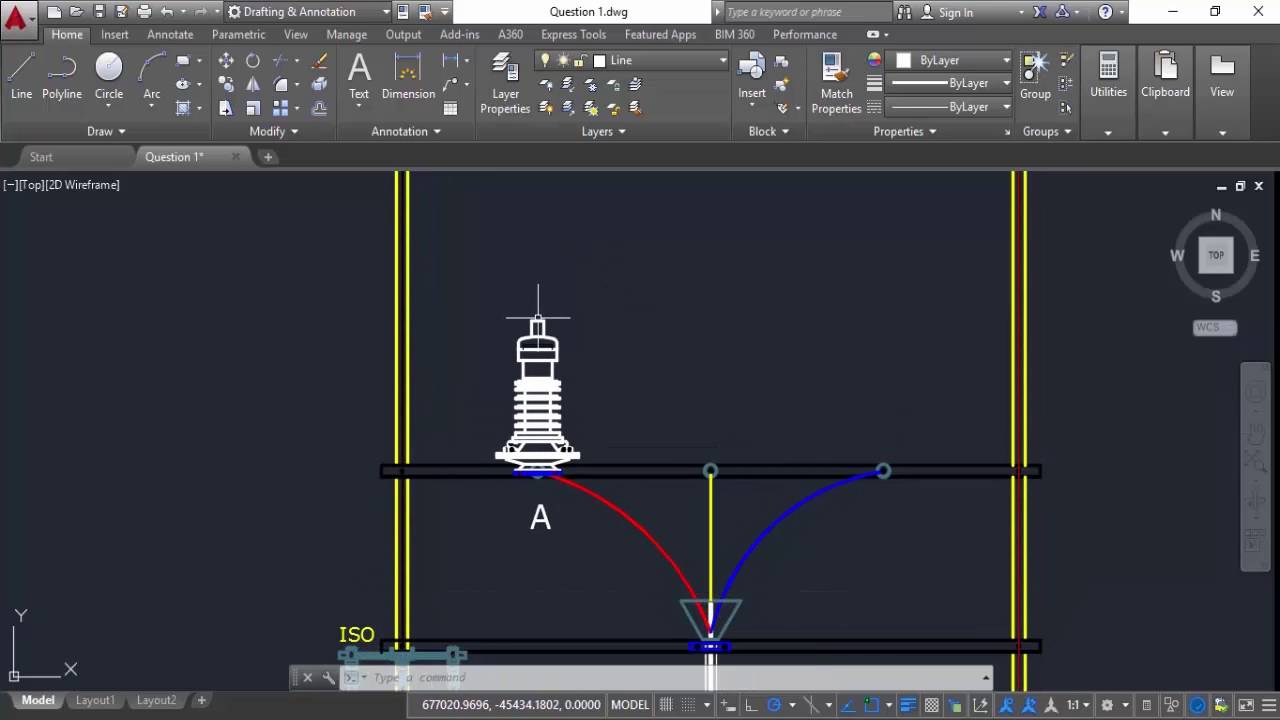Select the Circle tool
Image resolution: width=1280 pixels, height=720 pixels.
pyautogui.click(x=109, y=76)
